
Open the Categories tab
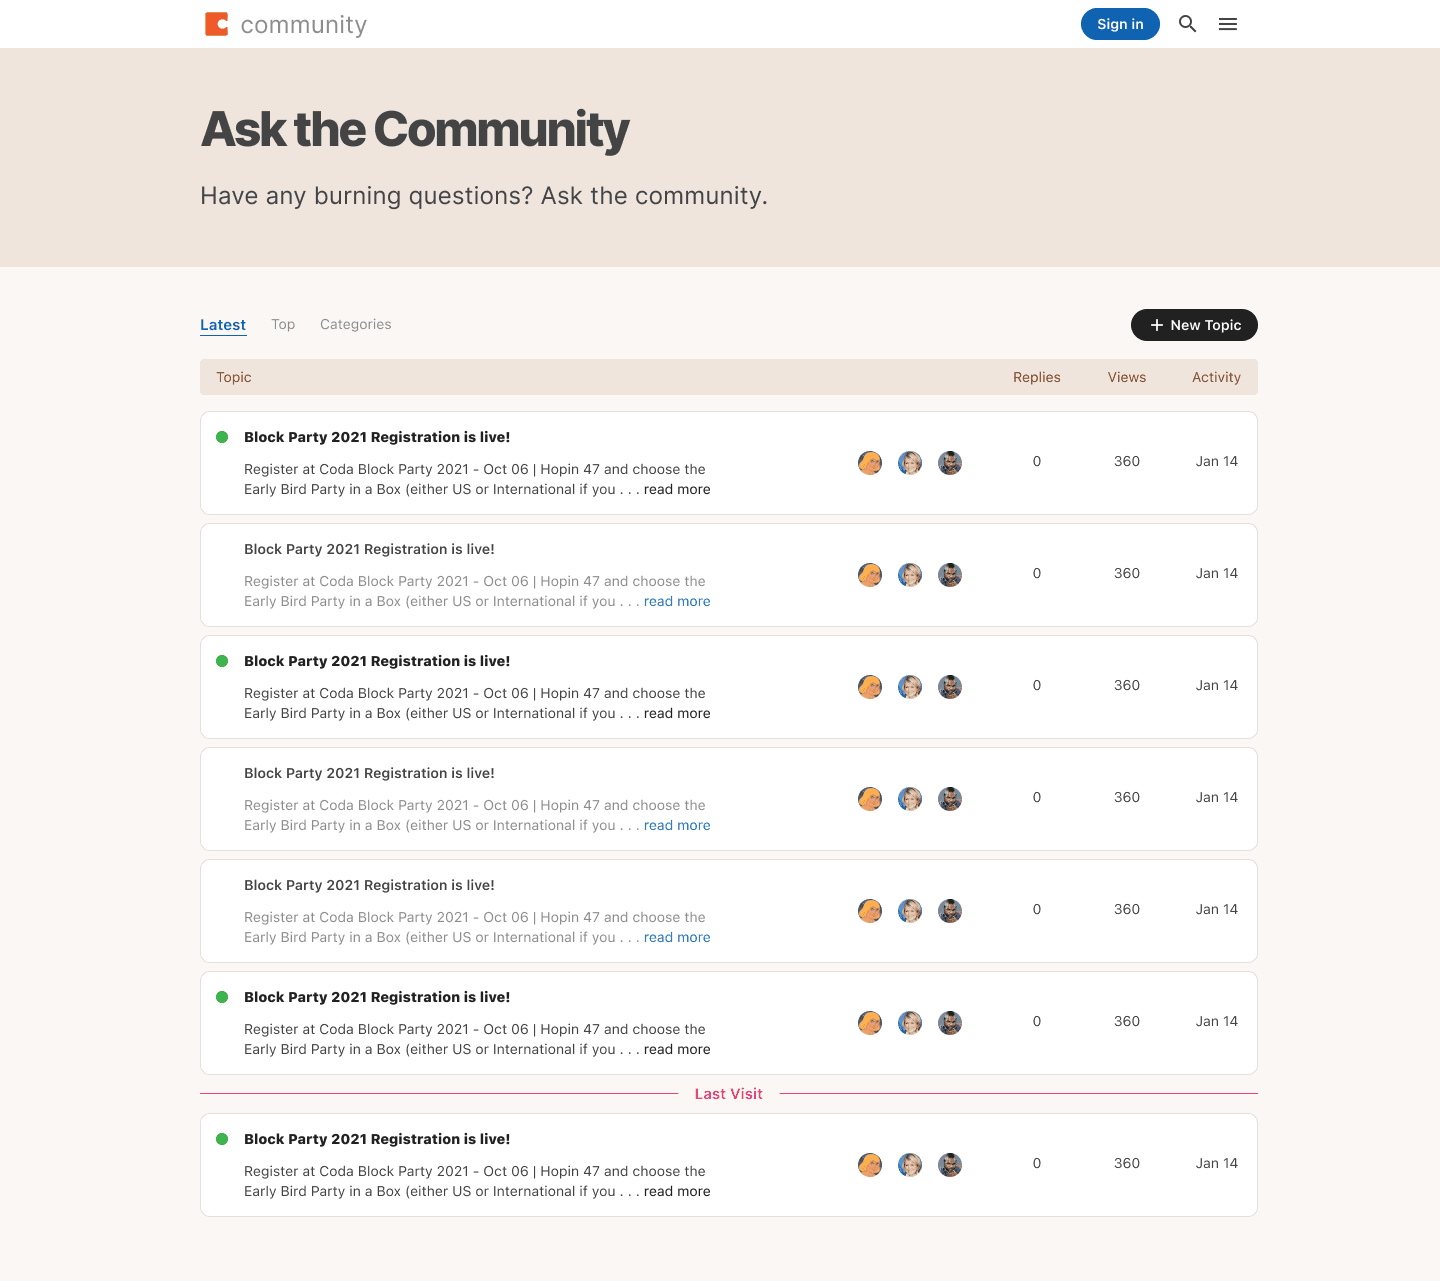pos(355,324)
